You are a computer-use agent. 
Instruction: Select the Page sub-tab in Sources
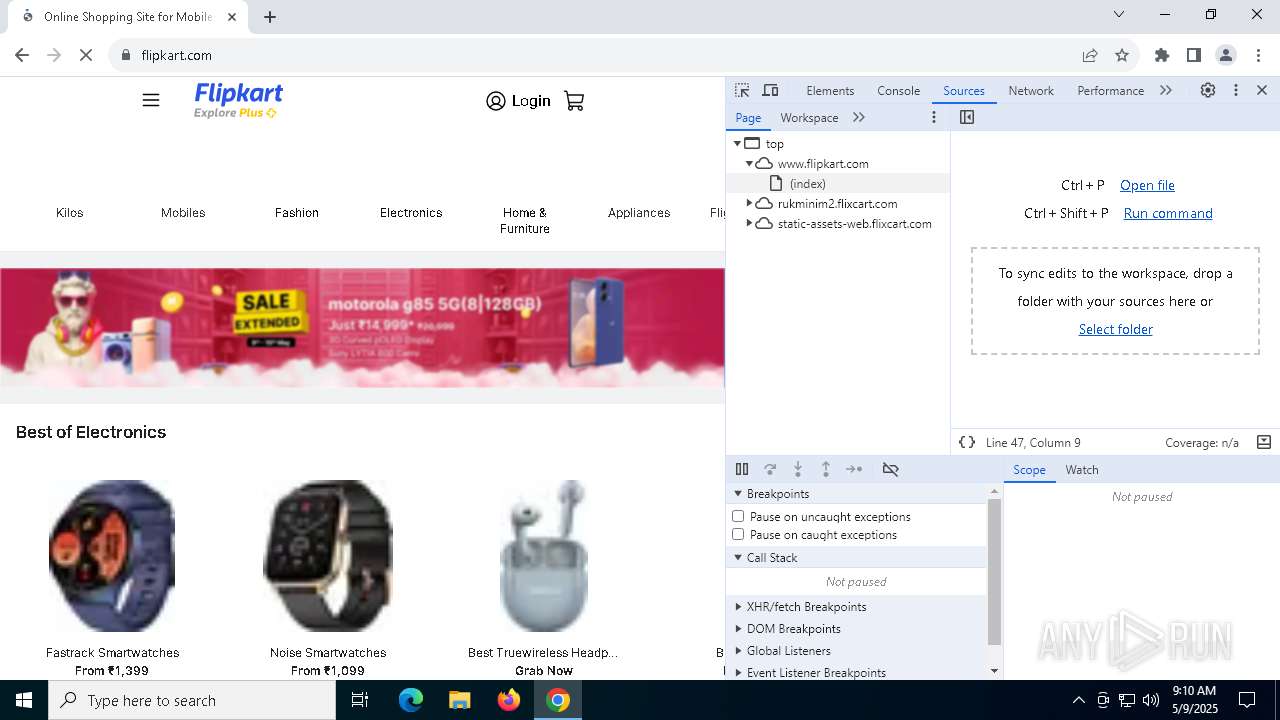click(748, 117)
